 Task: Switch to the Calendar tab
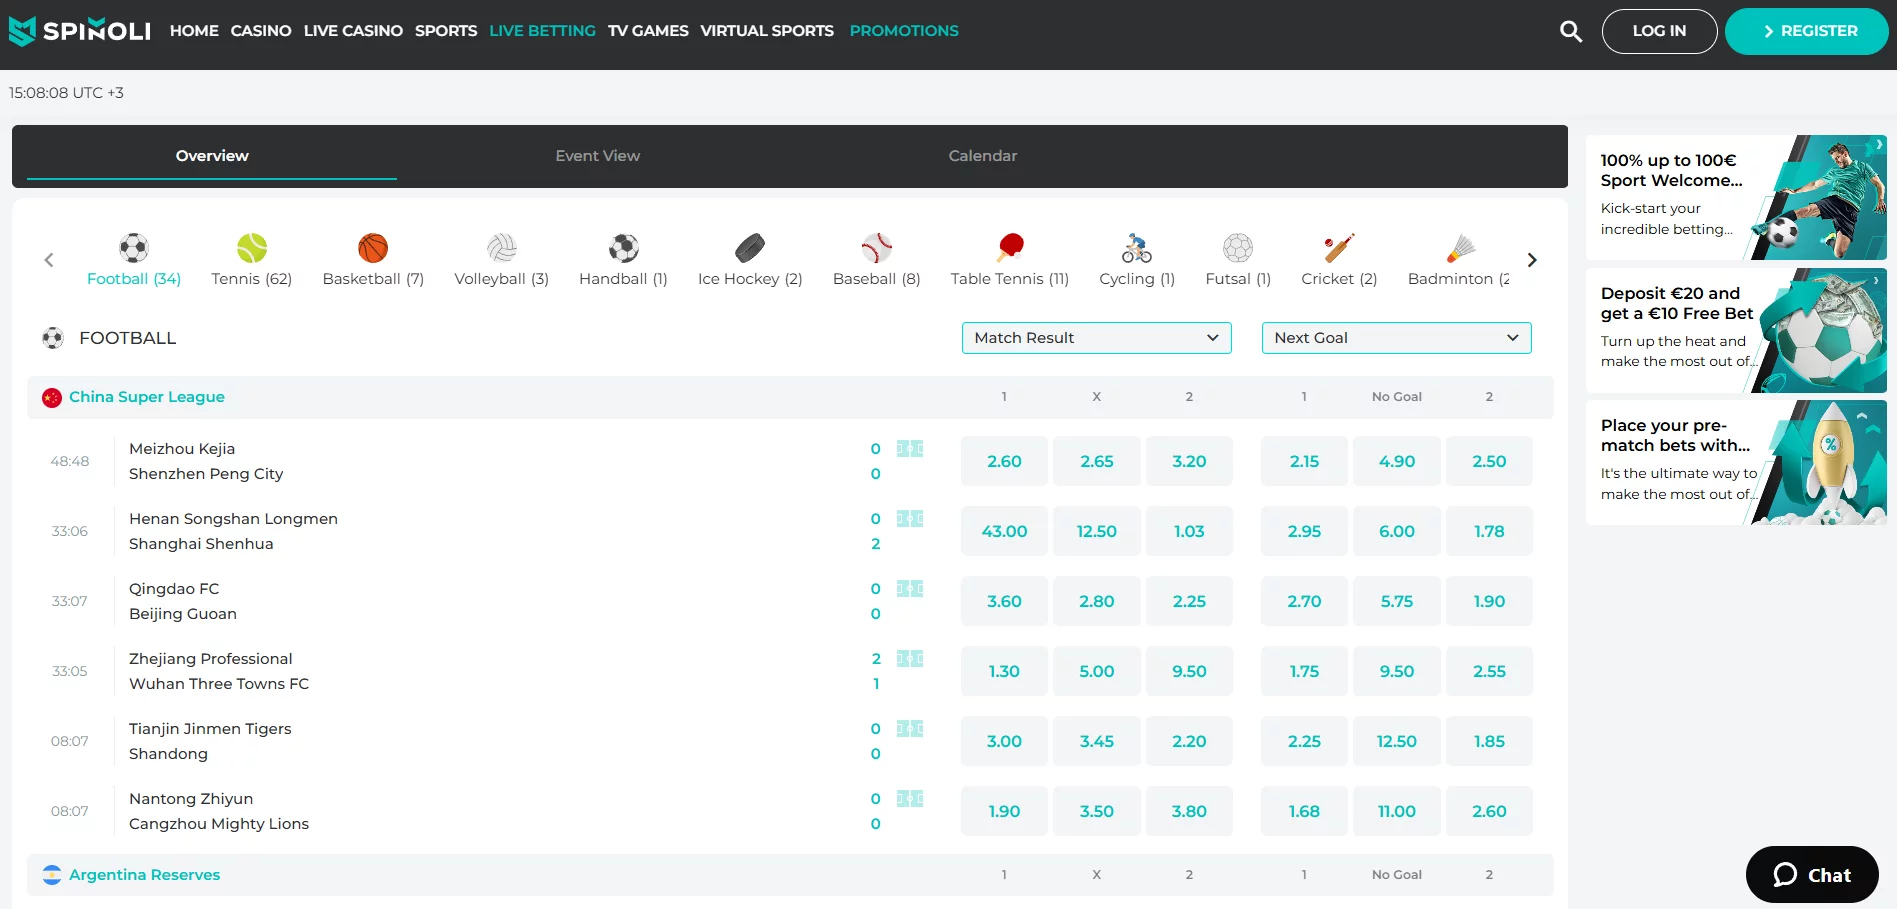tap(983, 156)
